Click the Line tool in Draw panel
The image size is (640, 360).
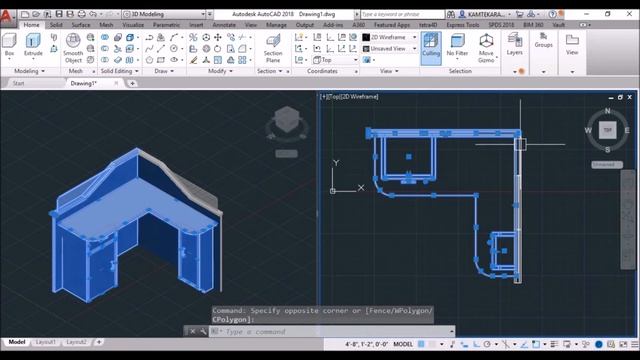pyautogui.click(x=161, y=49)
